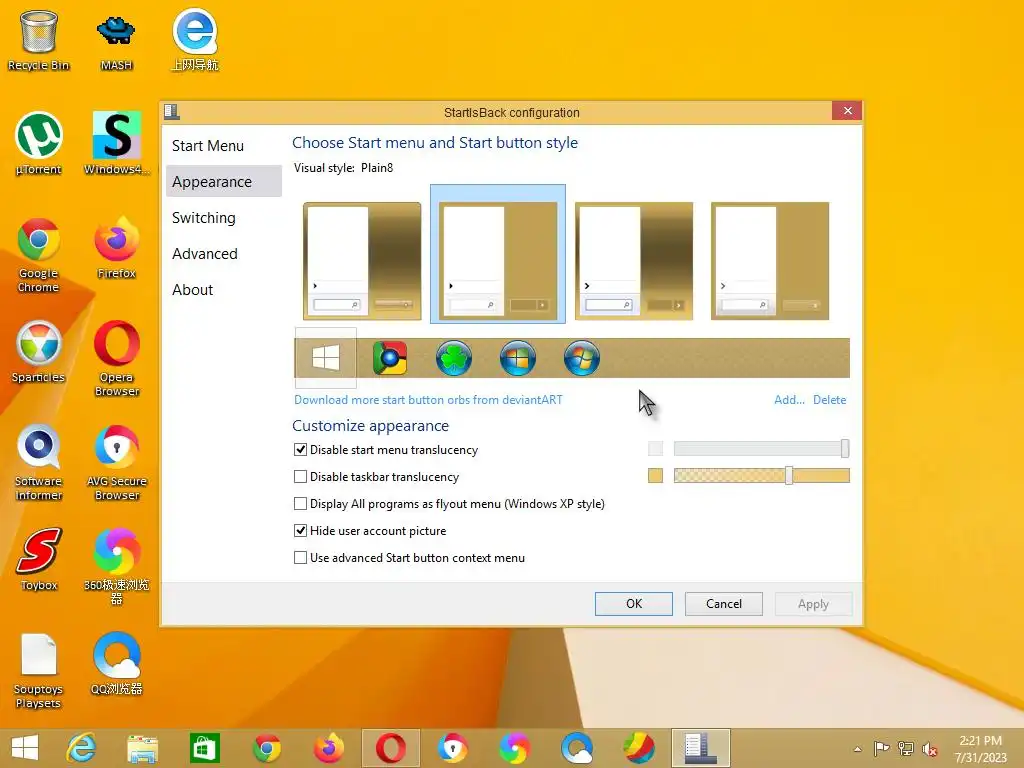Select the Souptoys Playsets desktop icon

(x=39, y=670)
